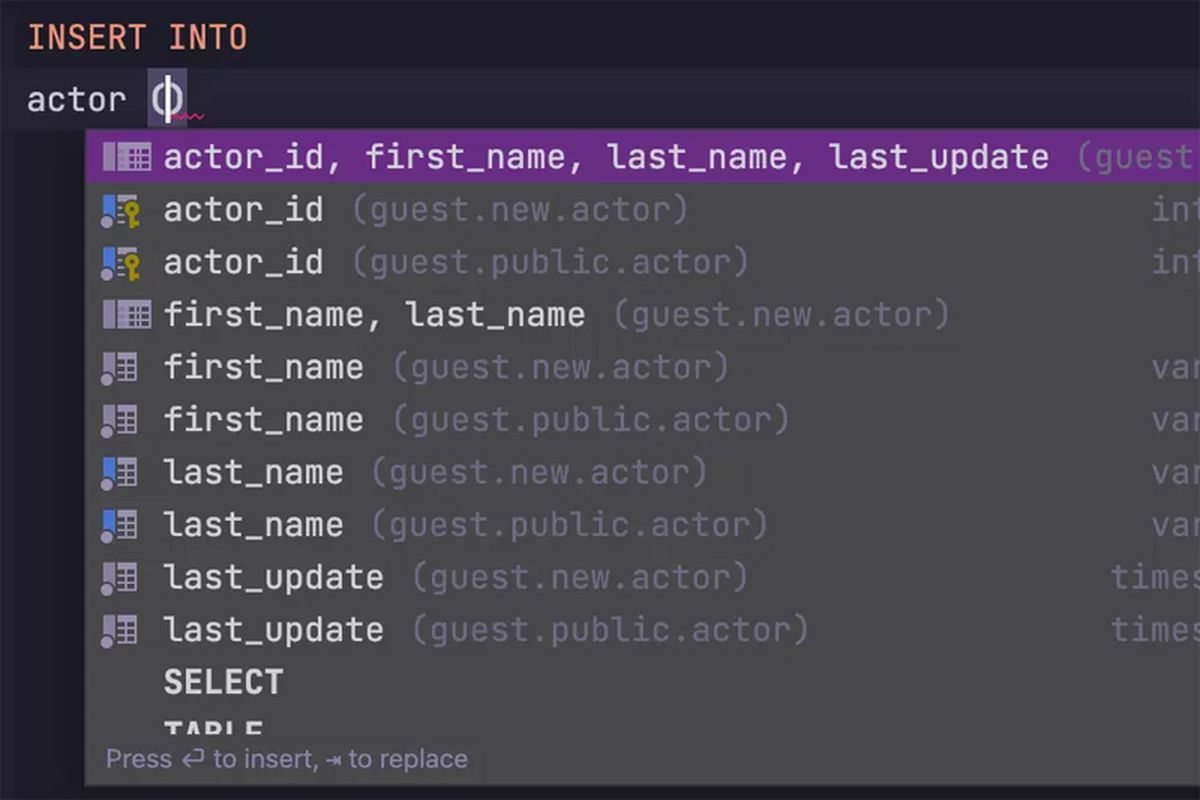Click the INSERT INTO keyword in the editor
The width and height of the screenshot is (1200, 800).
click(137, 38)
